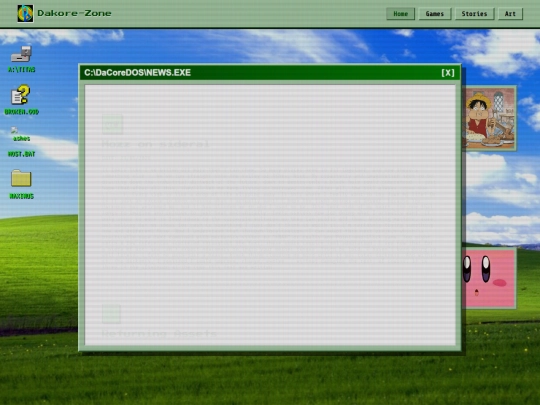The image size is (540, 405).
Task: Click the broken ashes image icon
Action: (x=14, y=130)
